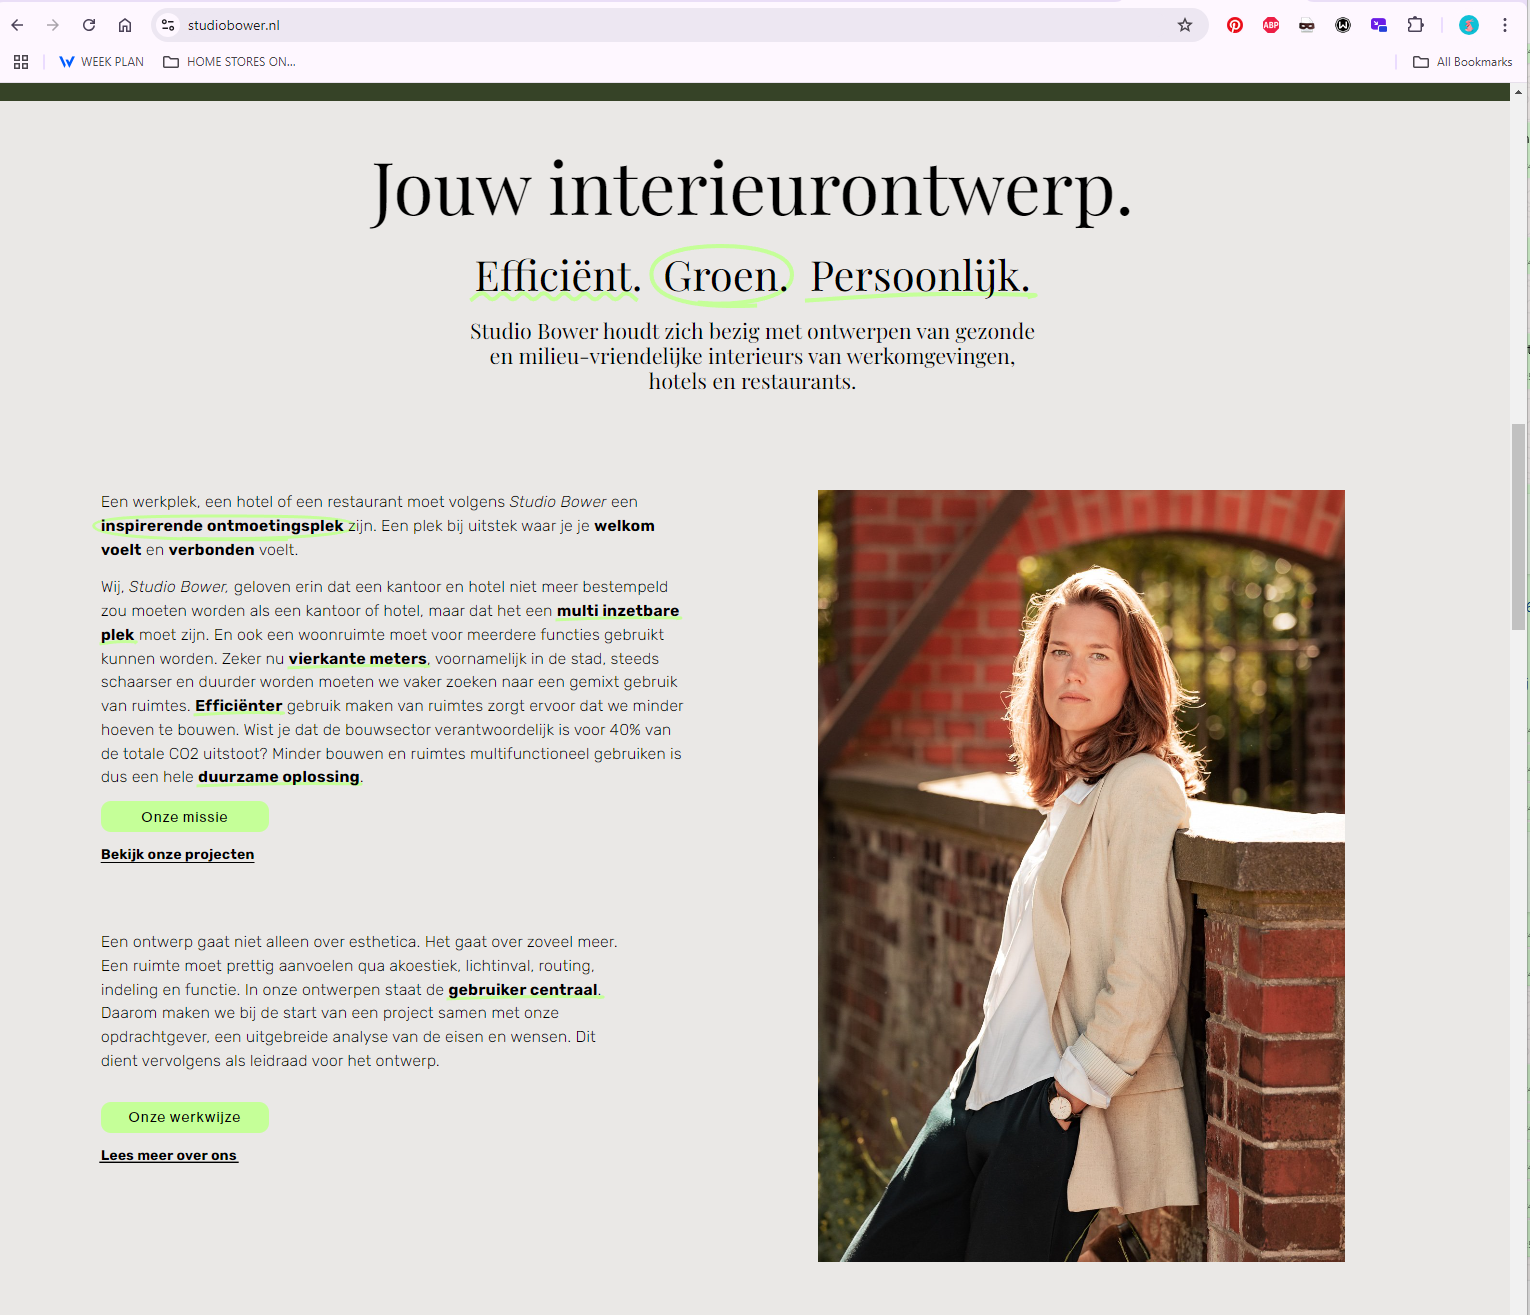The image size is (1530, 1315).
Task: Open the apps grid shortcut
Action: (x=21, y=62)
